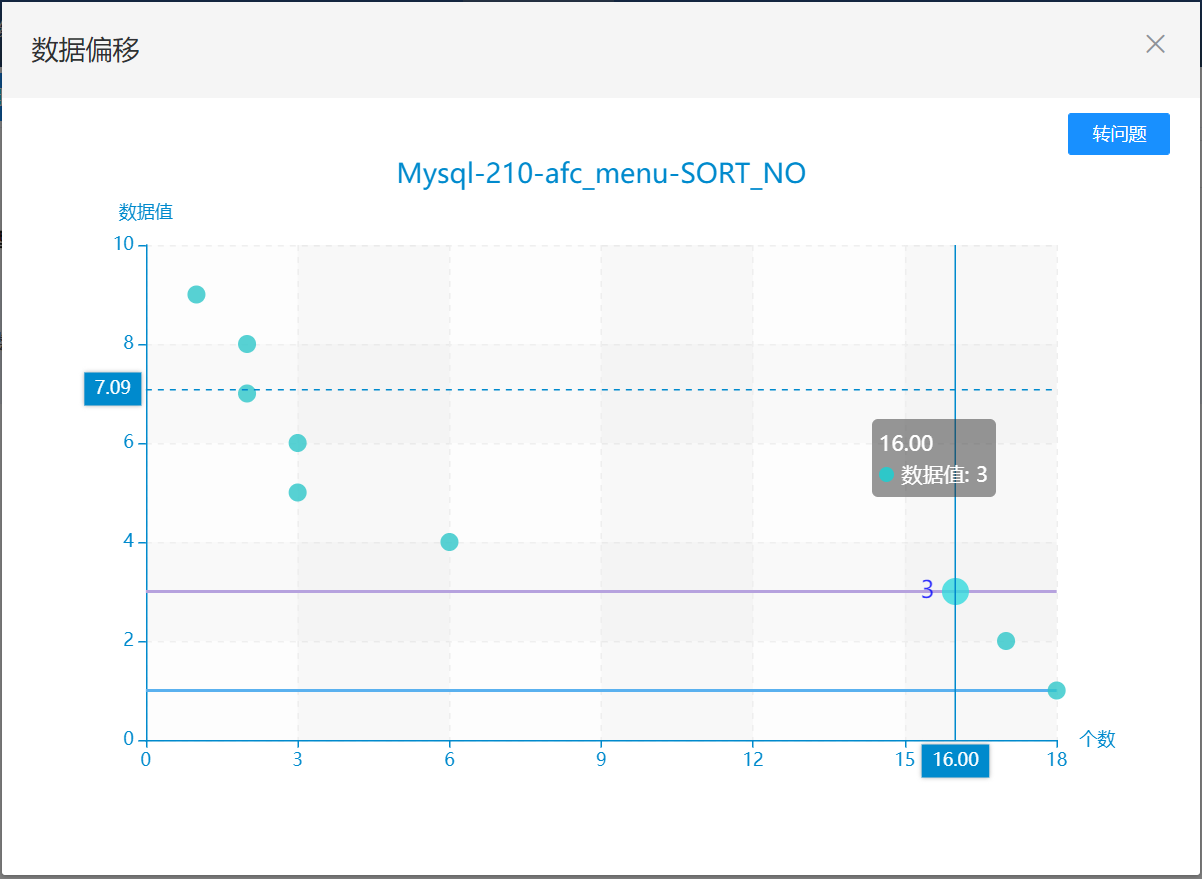
Task: Select the data point with value 8
Action: tap(247, 344)
